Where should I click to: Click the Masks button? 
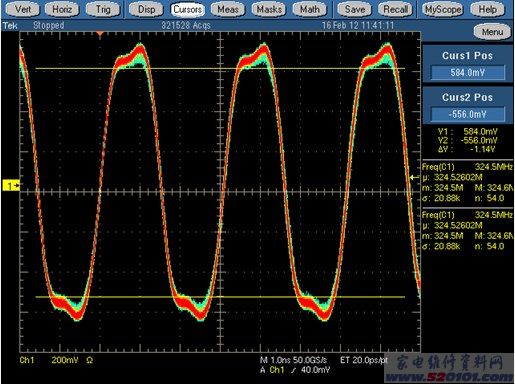click(x=269, y=10)
